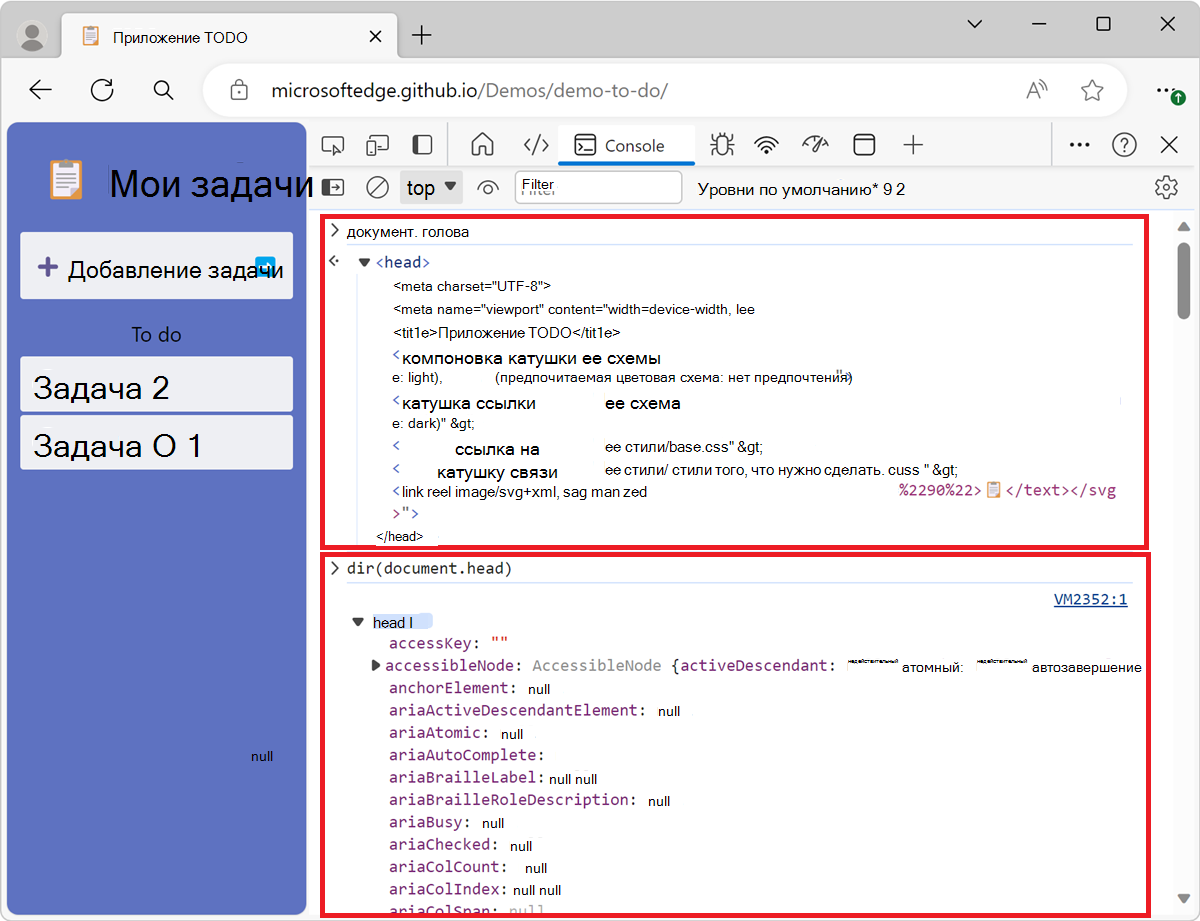Image resolution: width=1200 pixels, height=921 pixels.
Task: Add a new DevTools panel with plus icon
Action: [913, 145]
